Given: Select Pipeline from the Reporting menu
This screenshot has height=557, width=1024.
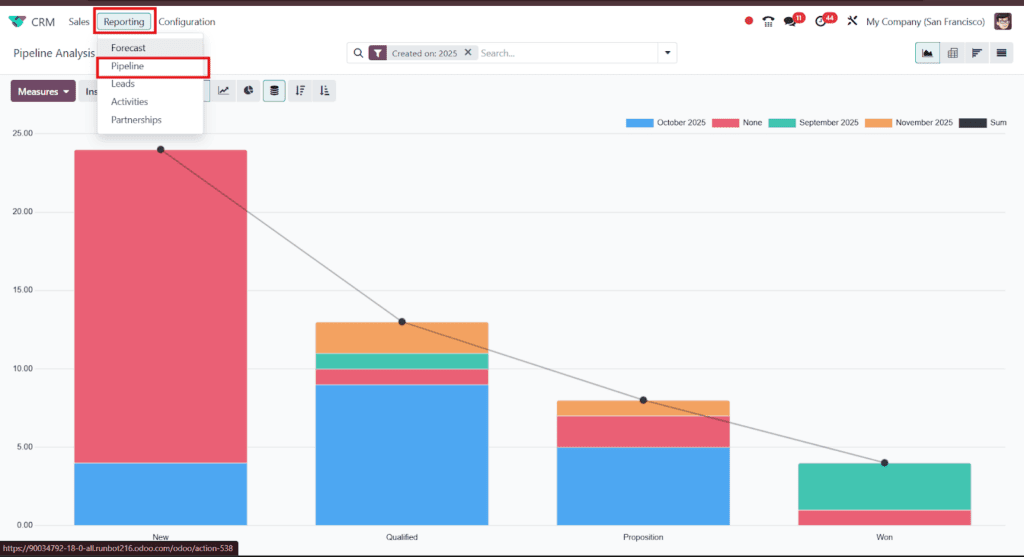Looking at the screenshot, I should coord(127,66).
